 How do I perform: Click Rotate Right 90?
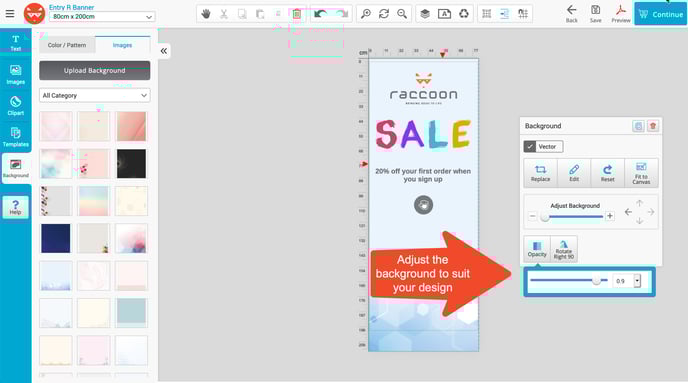pyautogui.click(x=564, y=249)
